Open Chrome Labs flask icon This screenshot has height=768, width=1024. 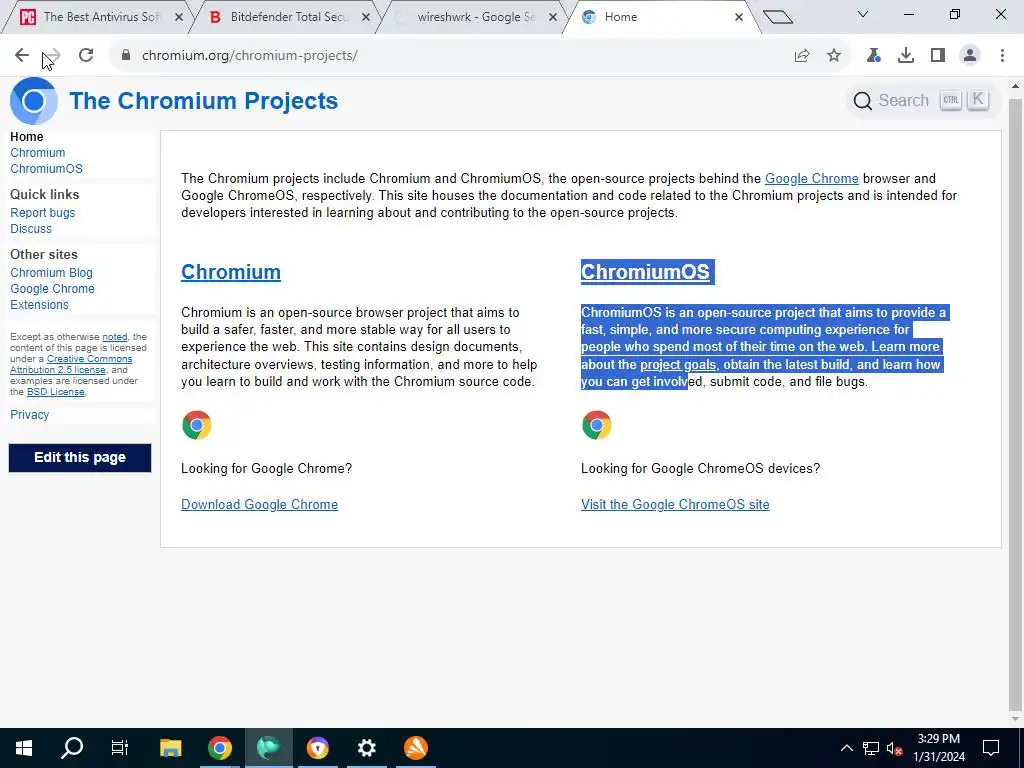coord(873,56)
